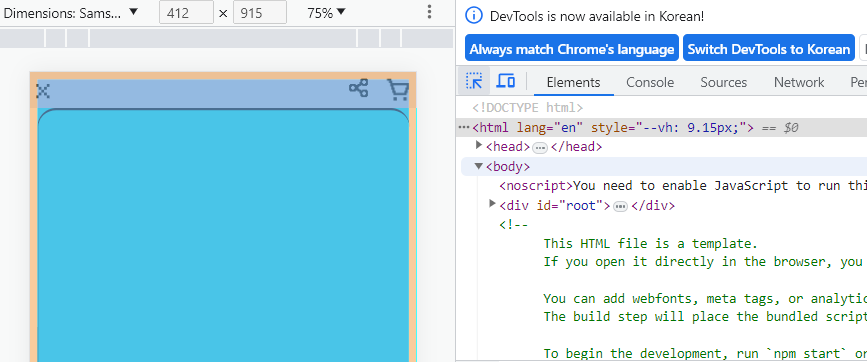
Task: Switch to the Console tab
Action: pyautogui.click(x=650, y=82)
